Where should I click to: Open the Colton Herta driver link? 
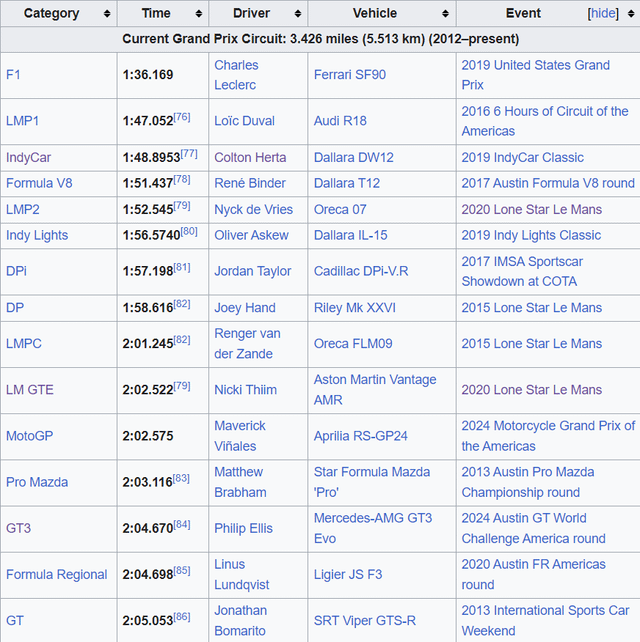250,158
